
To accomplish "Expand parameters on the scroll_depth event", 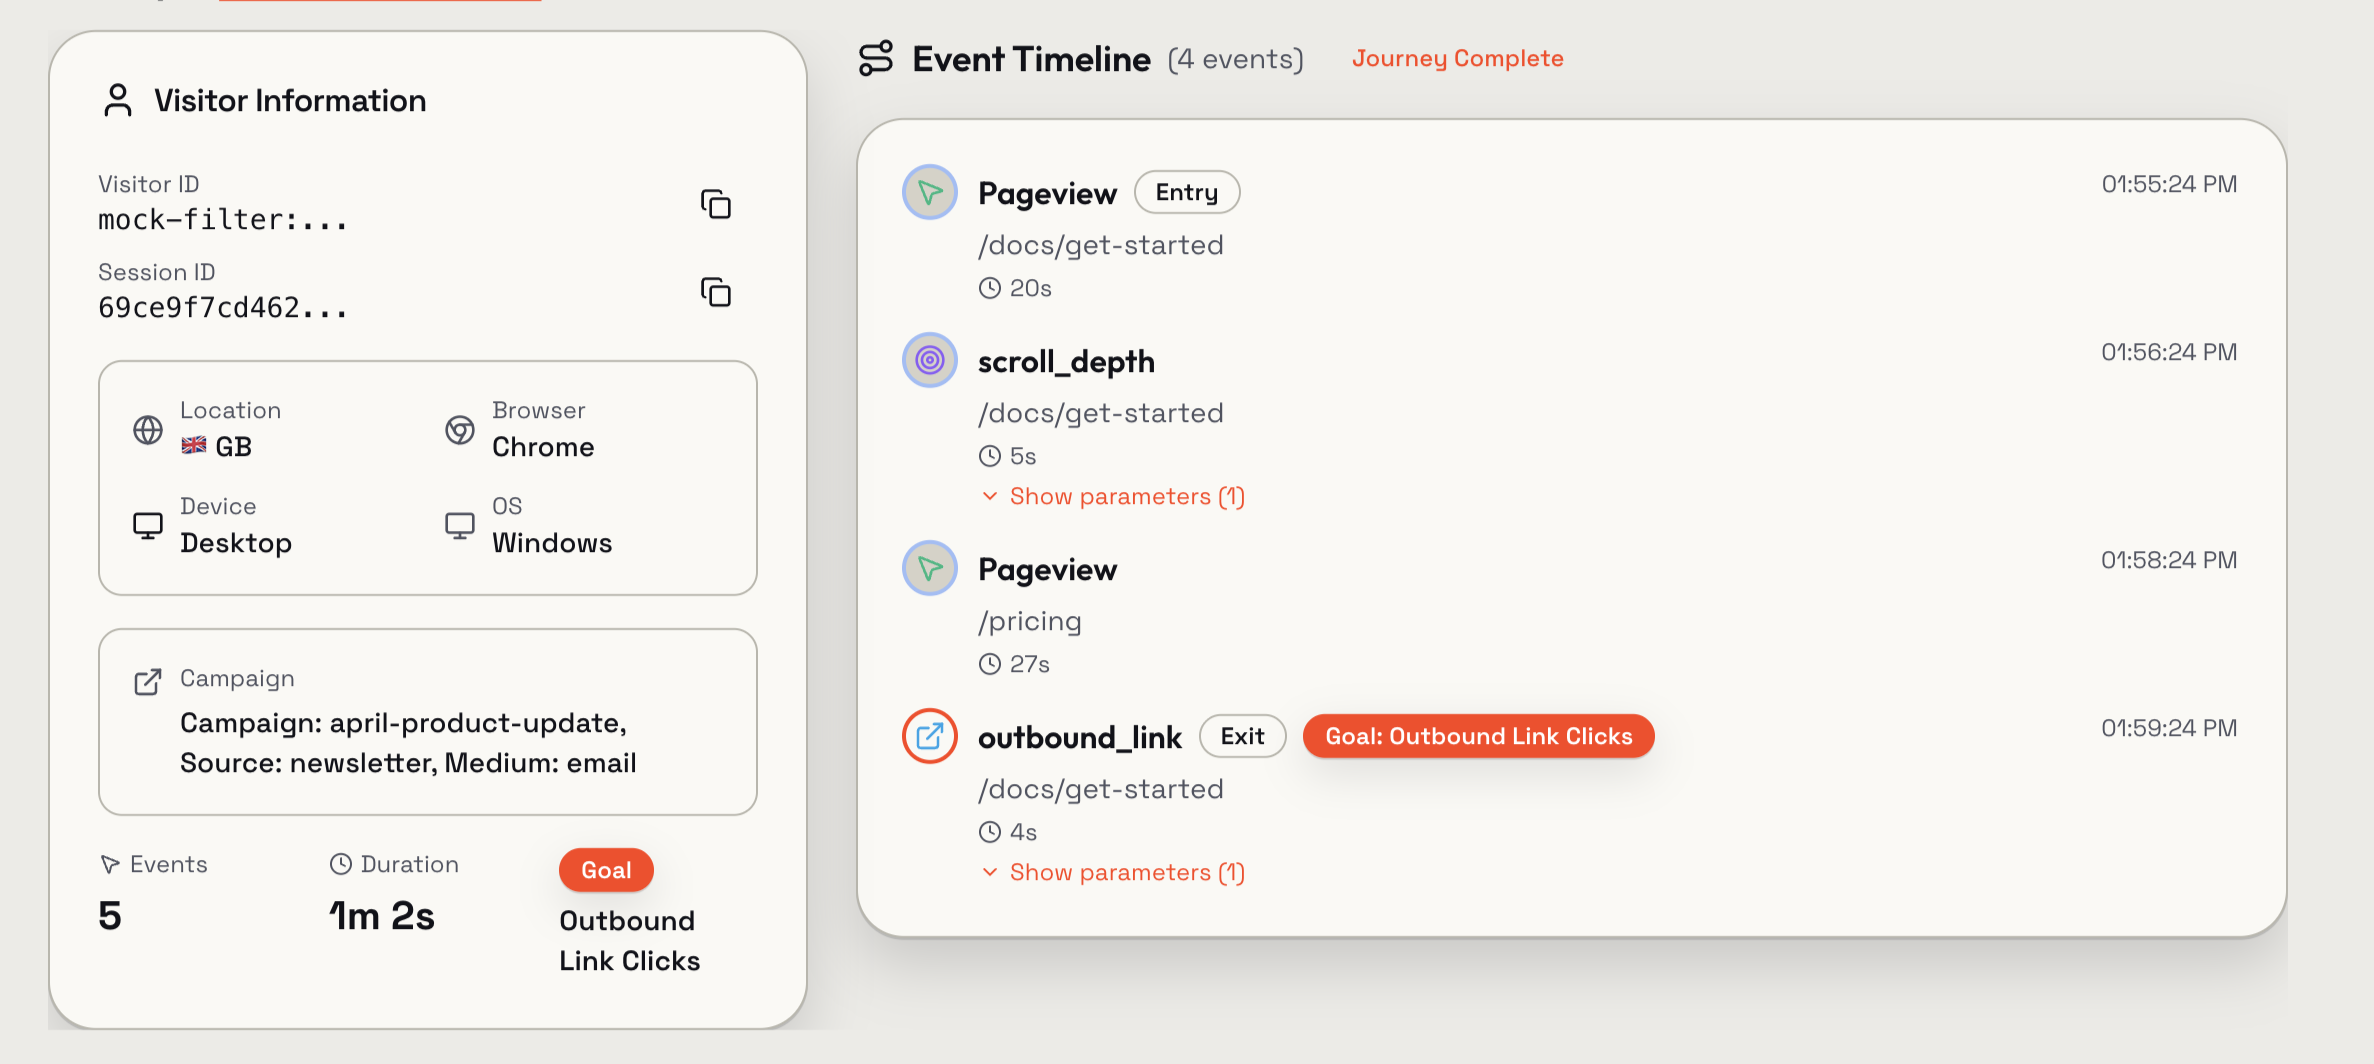I will point(1112,496).
